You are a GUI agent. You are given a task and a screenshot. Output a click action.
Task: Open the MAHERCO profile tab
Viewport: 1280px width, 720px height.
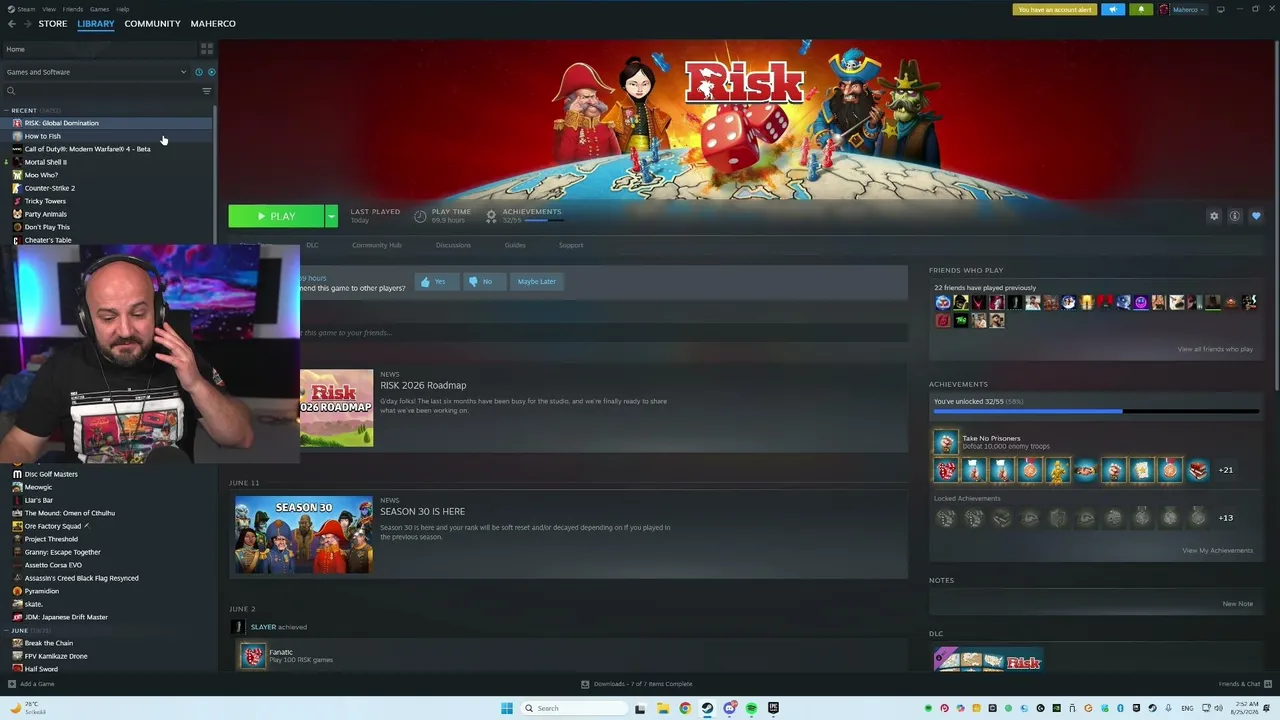(x=213, y=24)
